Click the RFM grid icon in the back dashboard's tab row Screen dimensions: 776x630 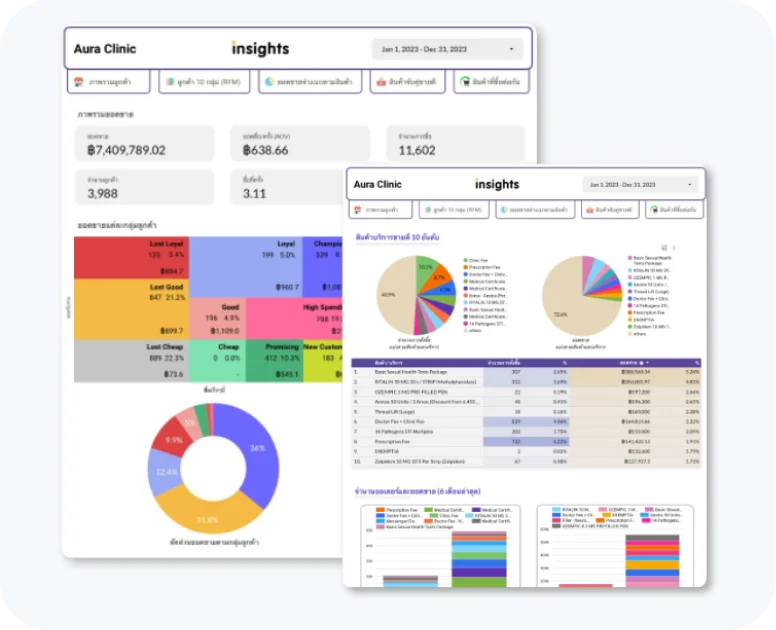(x=171, y=82)
